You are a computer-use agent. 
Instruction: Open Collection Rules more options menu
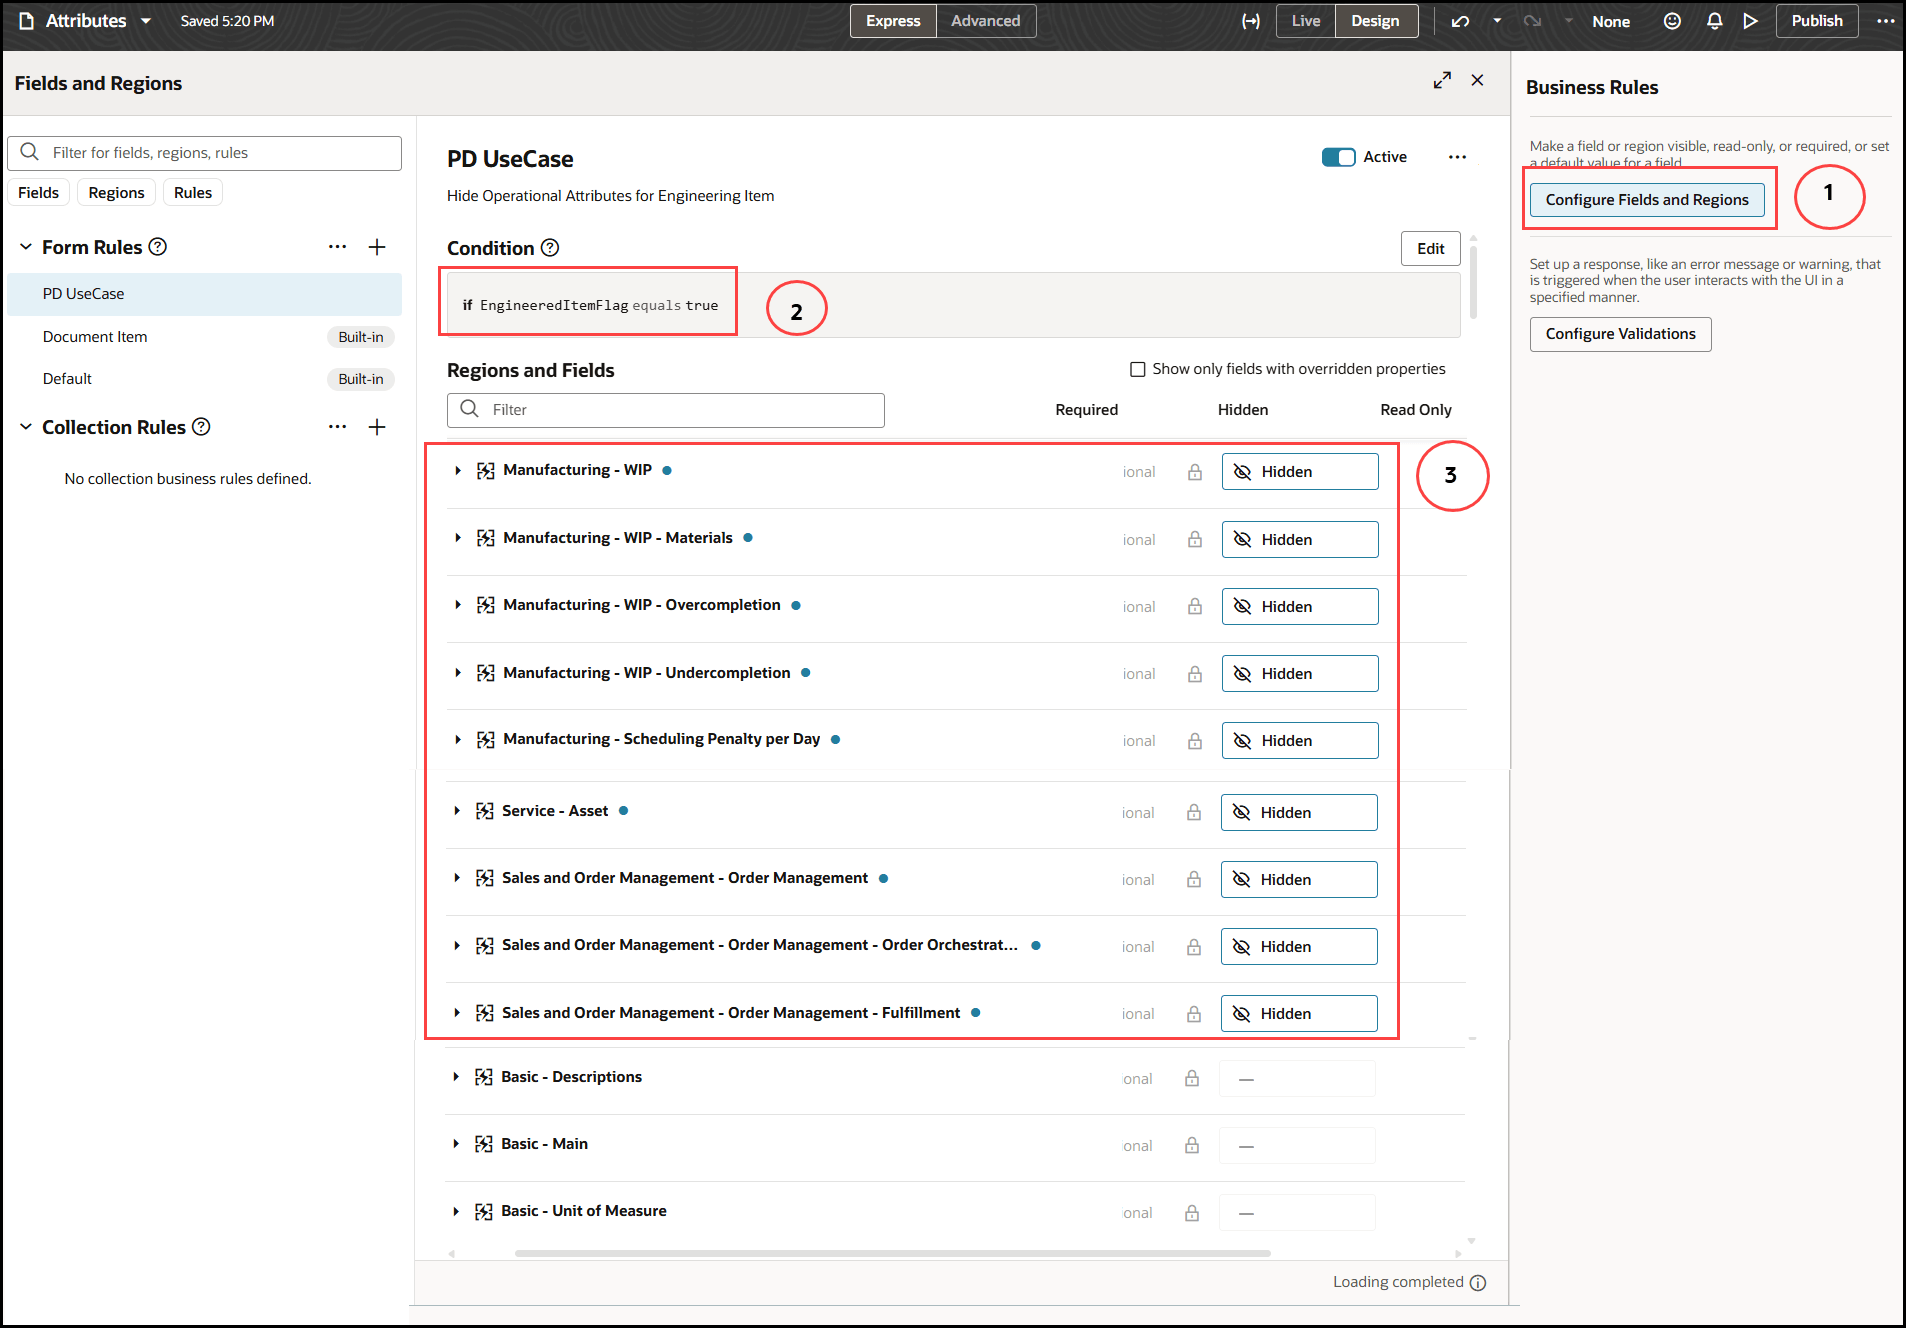(338, 427)
